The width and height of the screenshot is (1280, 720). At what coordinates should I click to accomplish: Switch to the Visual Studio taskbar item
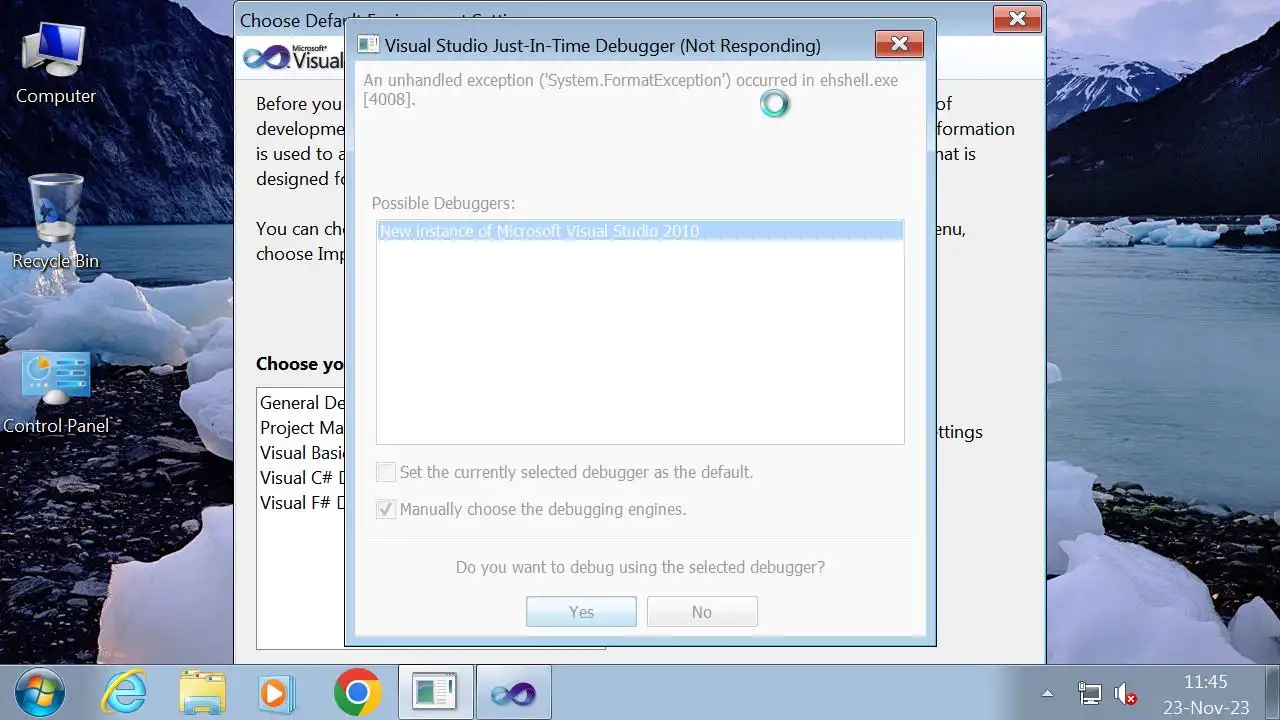pyautogui.click(x=513, y=692)
